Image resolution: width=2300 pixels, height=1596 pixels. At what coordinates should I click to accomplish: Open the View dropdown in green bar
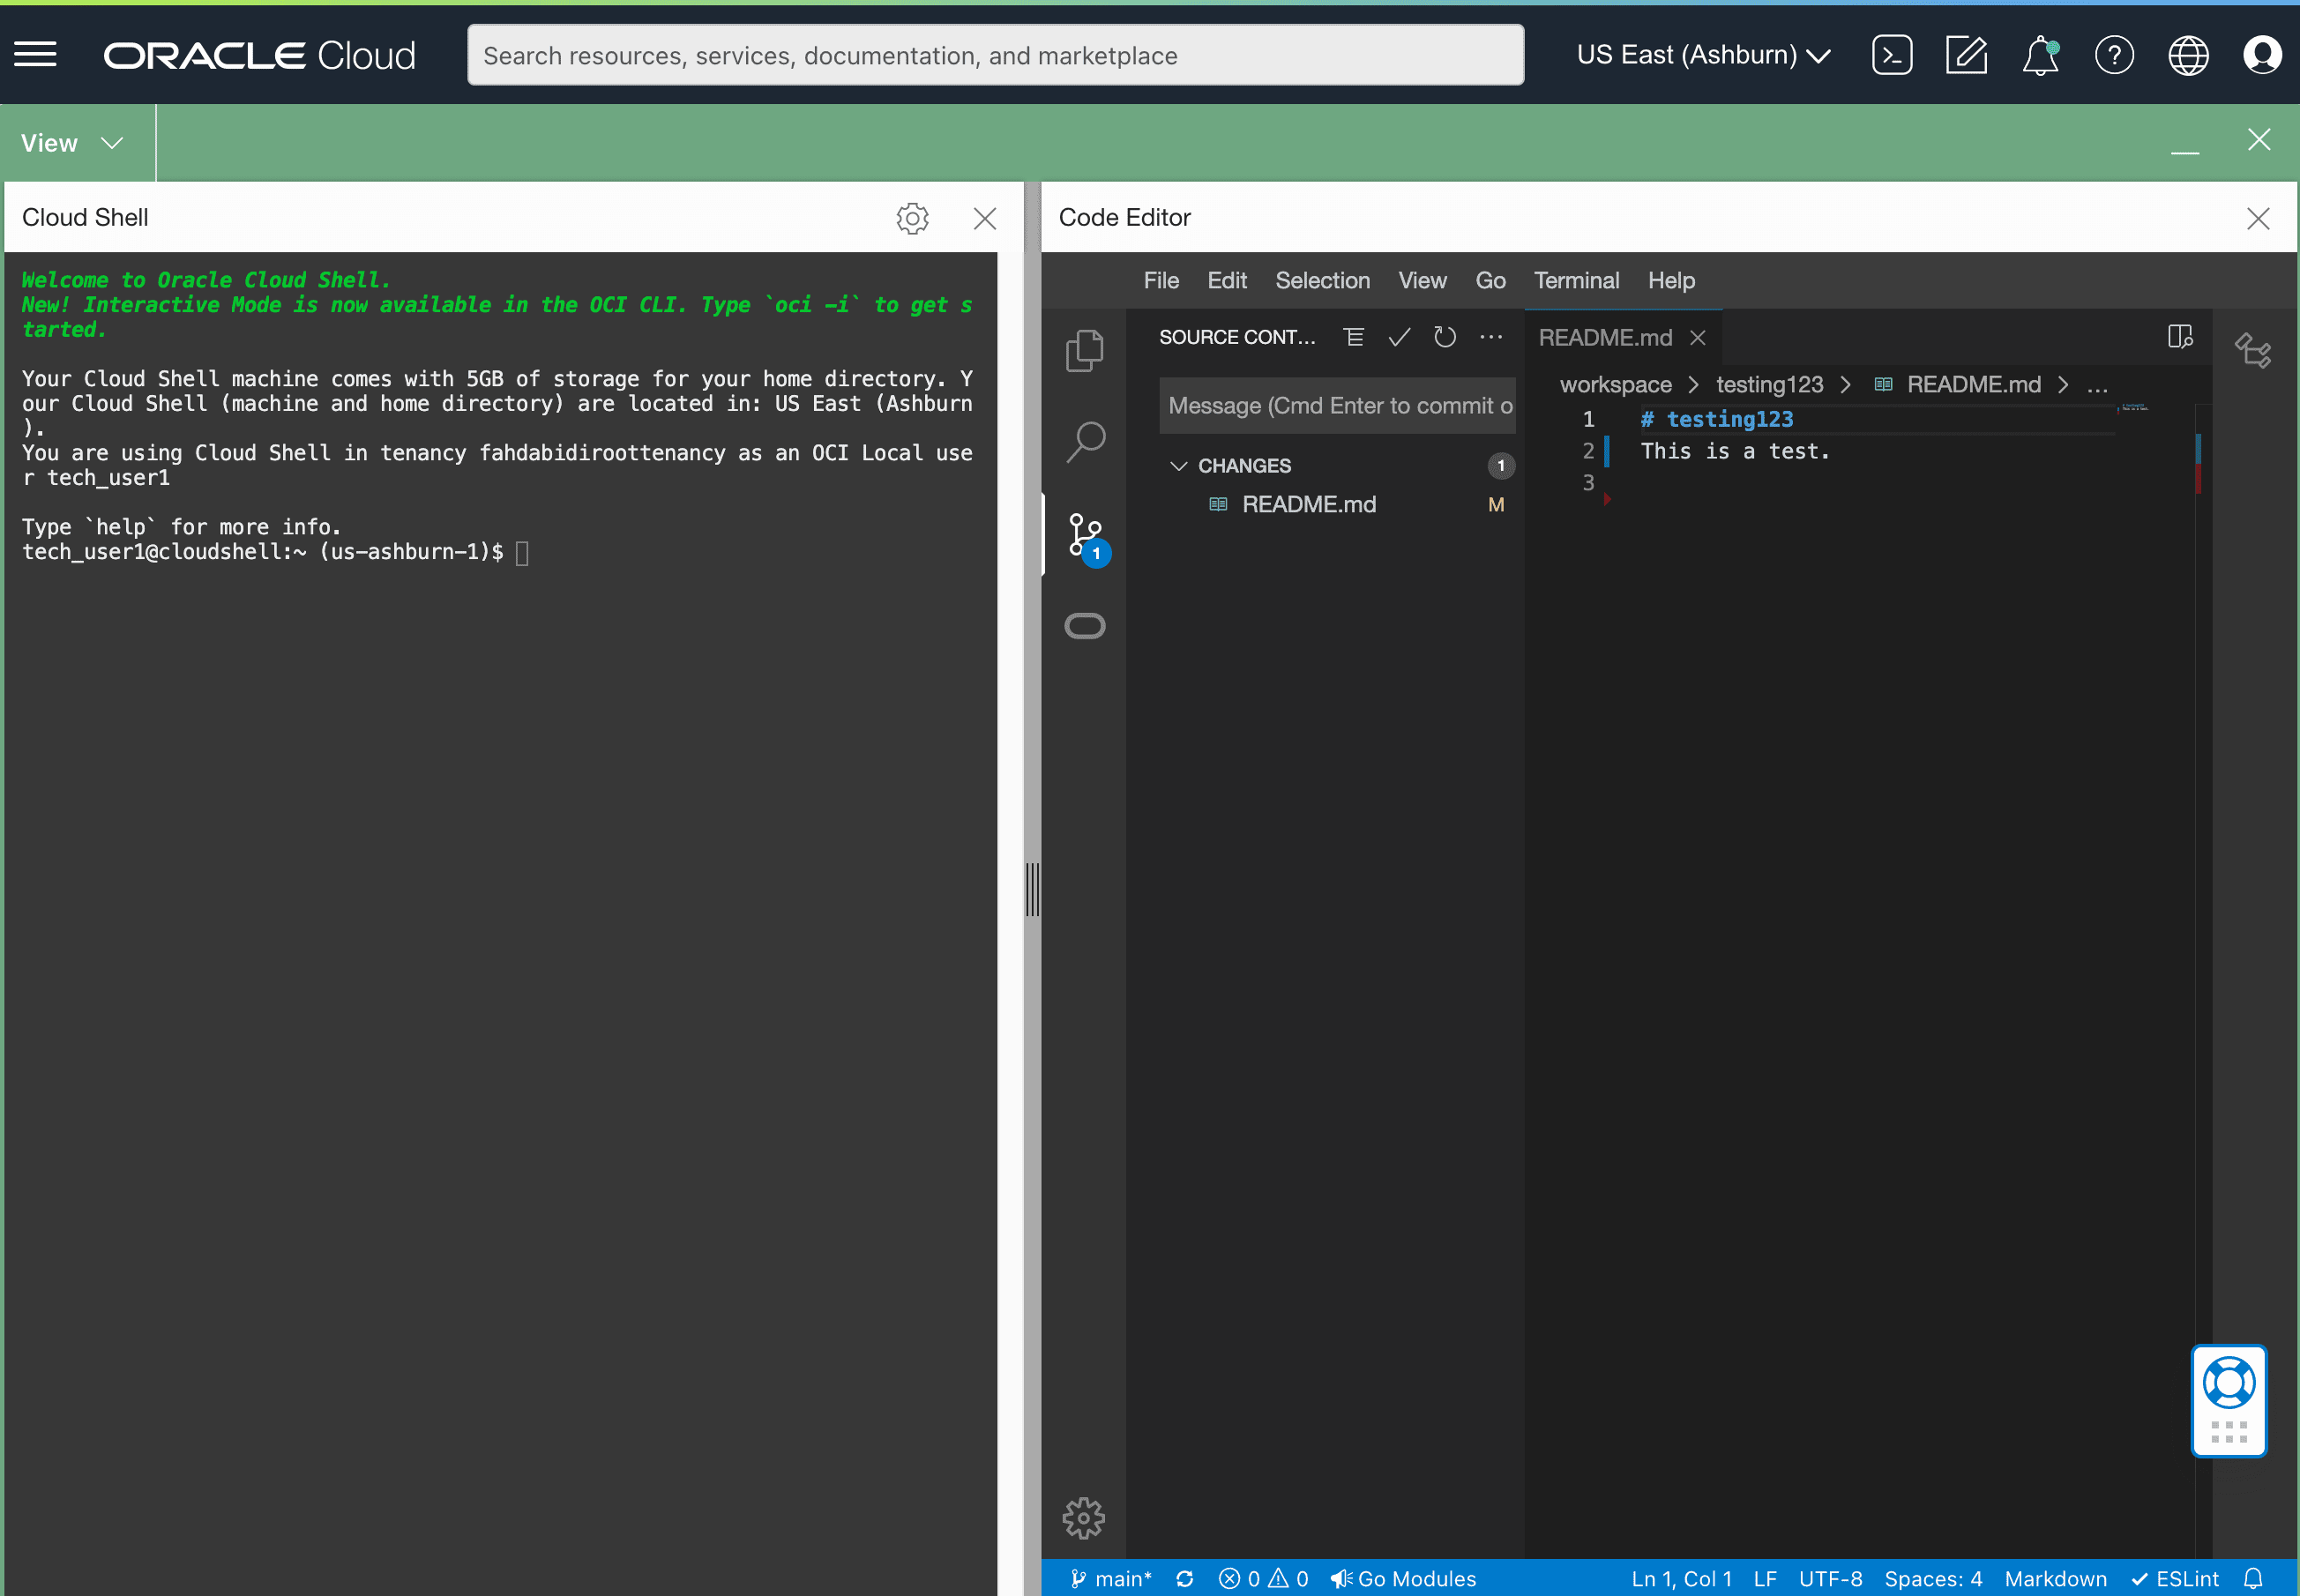coord(72,143)
